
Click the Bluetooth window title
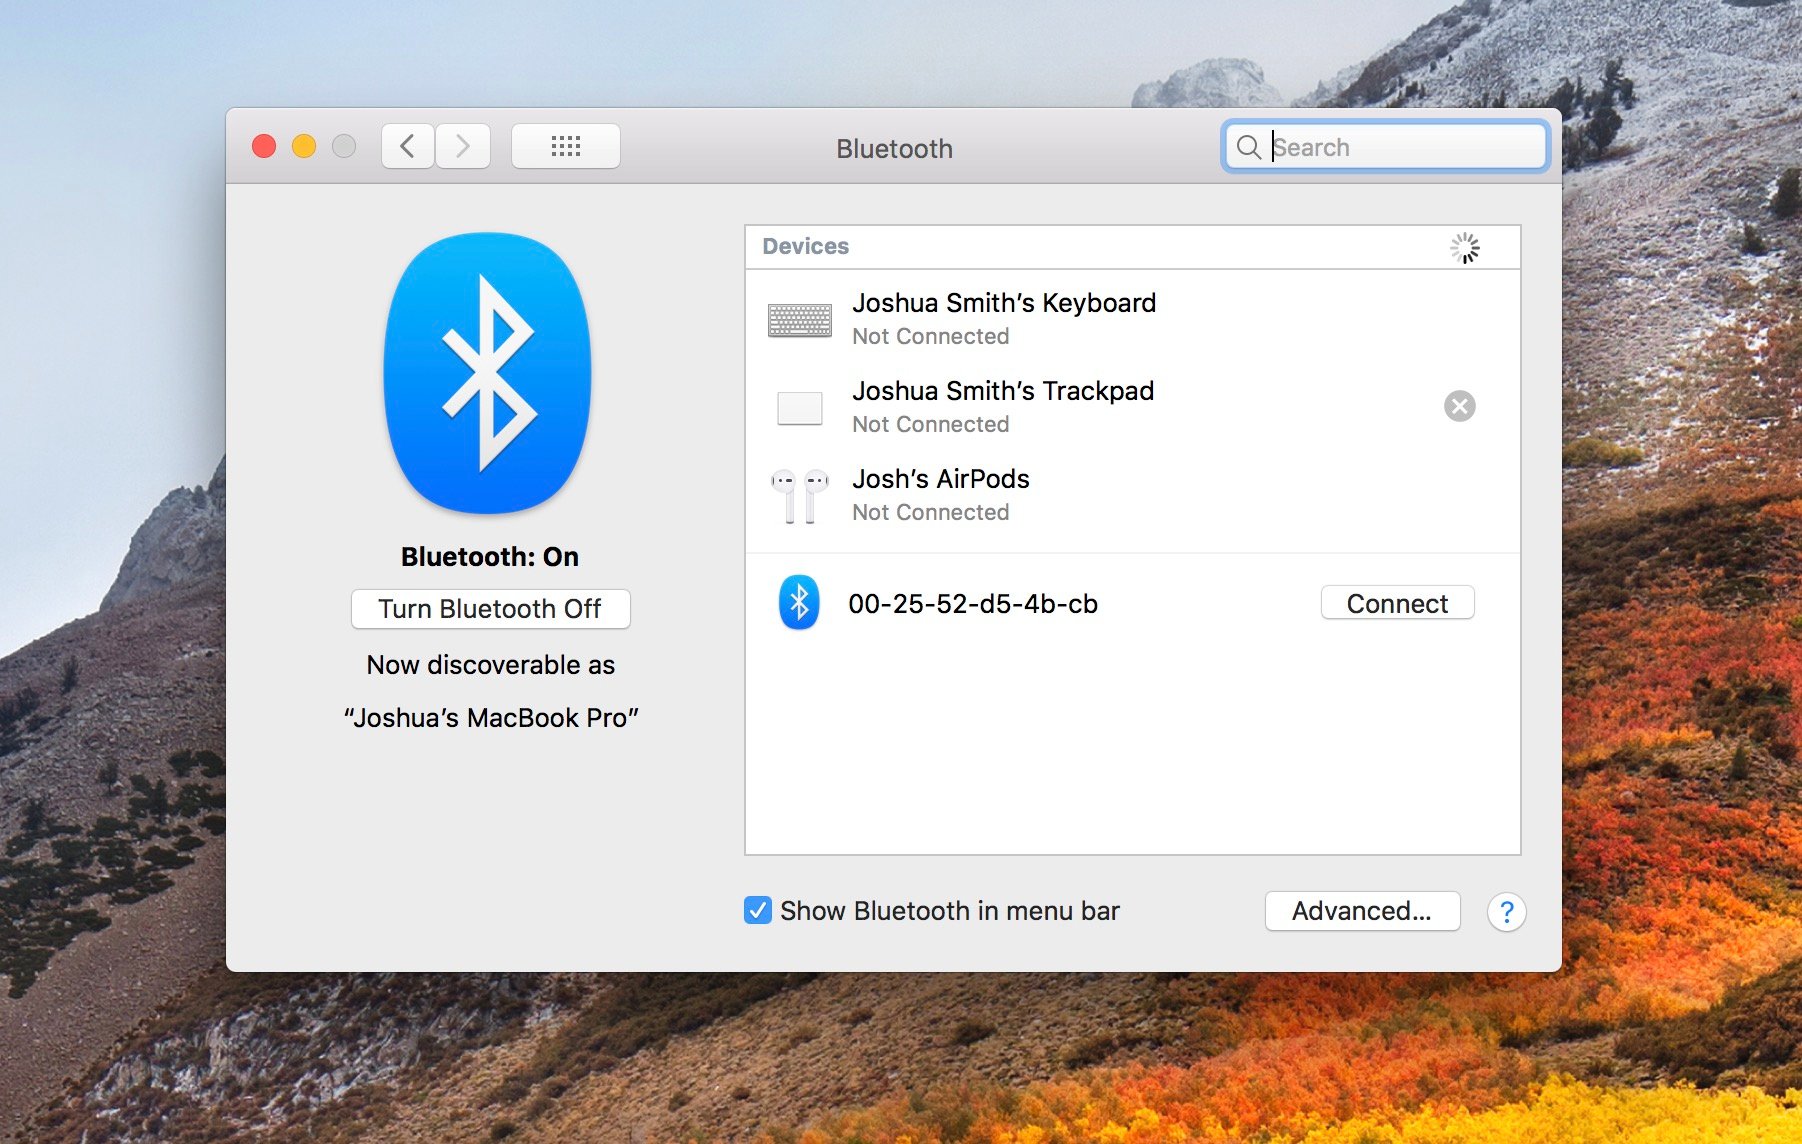[x=894, y=149]
